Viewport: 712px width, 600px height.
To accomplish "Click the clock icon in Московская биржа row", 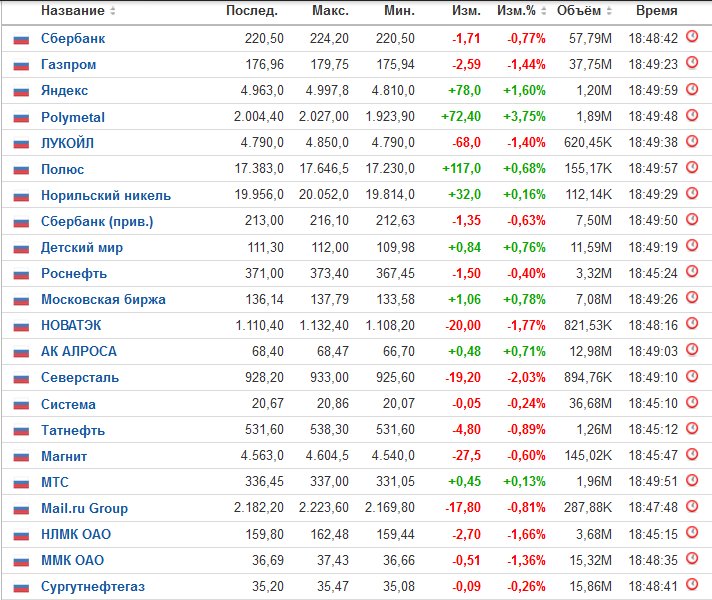I will point(692,297).
